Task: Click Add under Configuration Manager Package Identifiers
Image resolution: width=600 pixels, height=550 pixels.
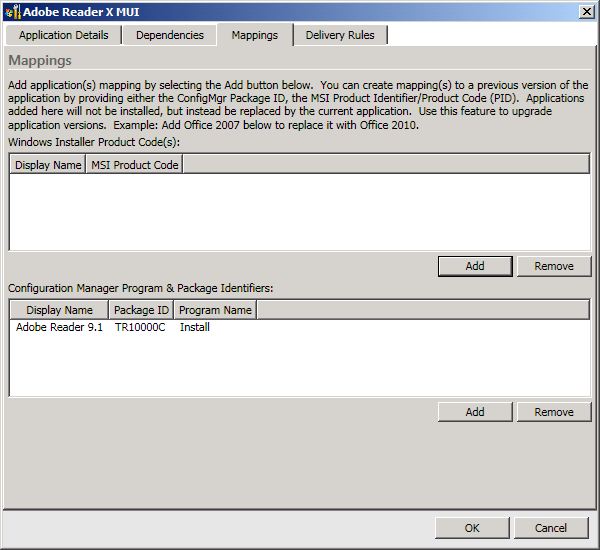Action: [475, 412]
